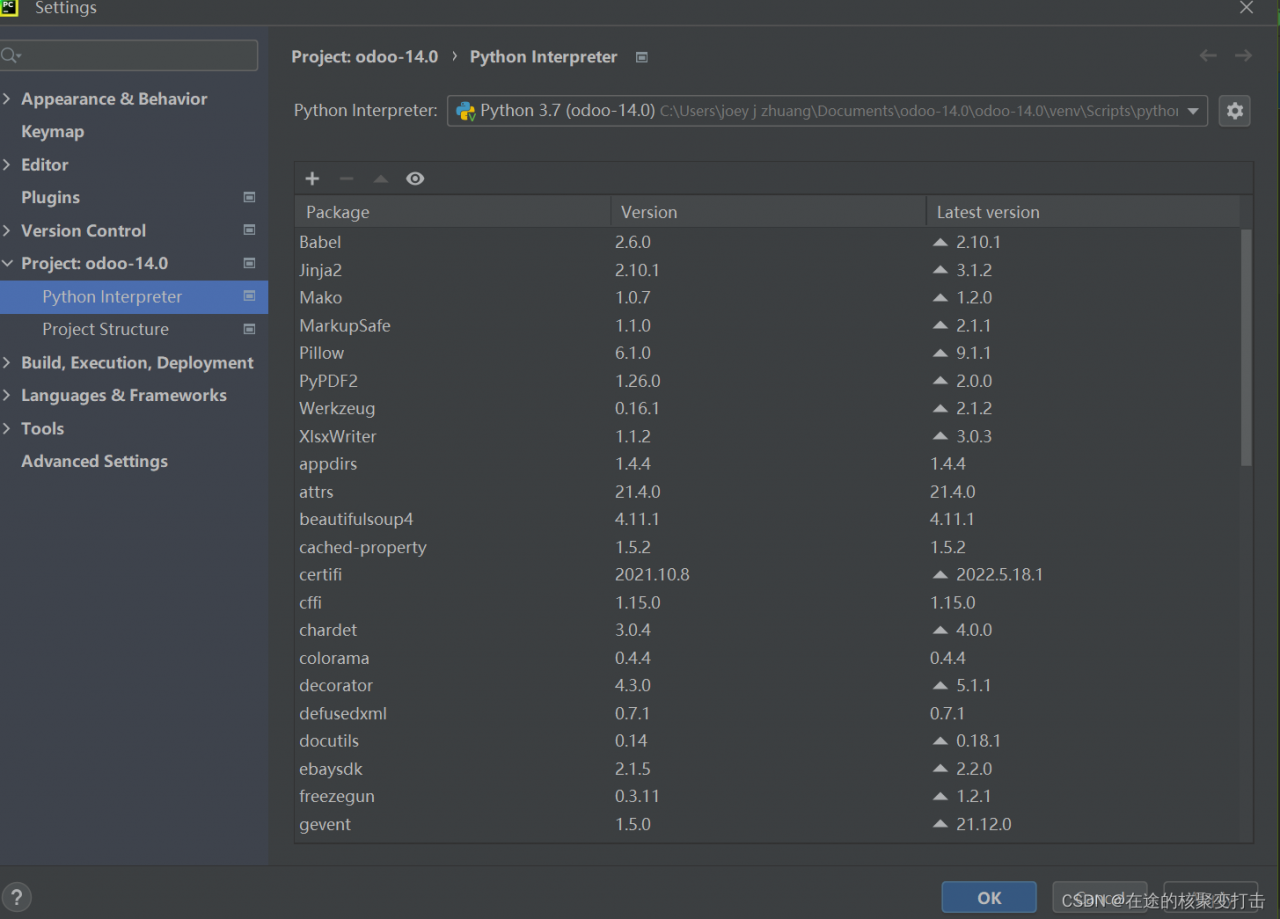Sort by the Version column header

click(x=768, y=212)
